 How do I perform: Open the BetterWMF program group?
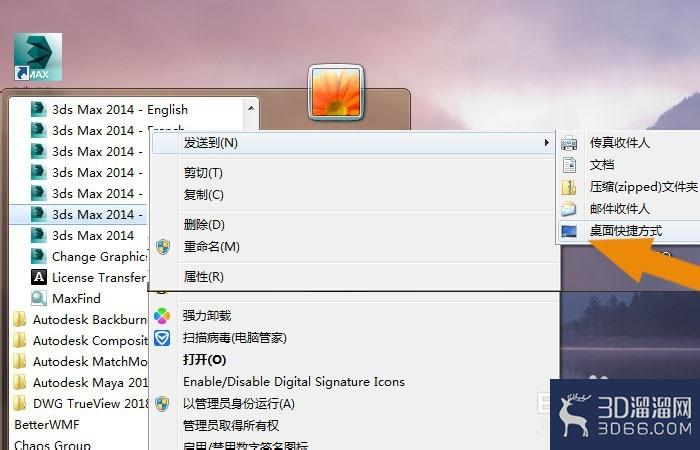pos(47,425)
